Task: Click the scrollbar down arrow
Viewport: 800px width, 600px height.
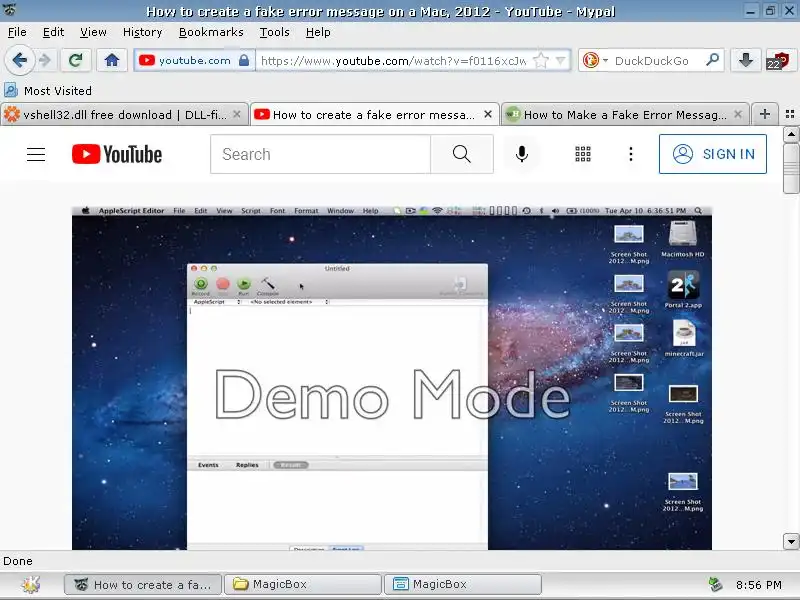Action: point(791,541)
